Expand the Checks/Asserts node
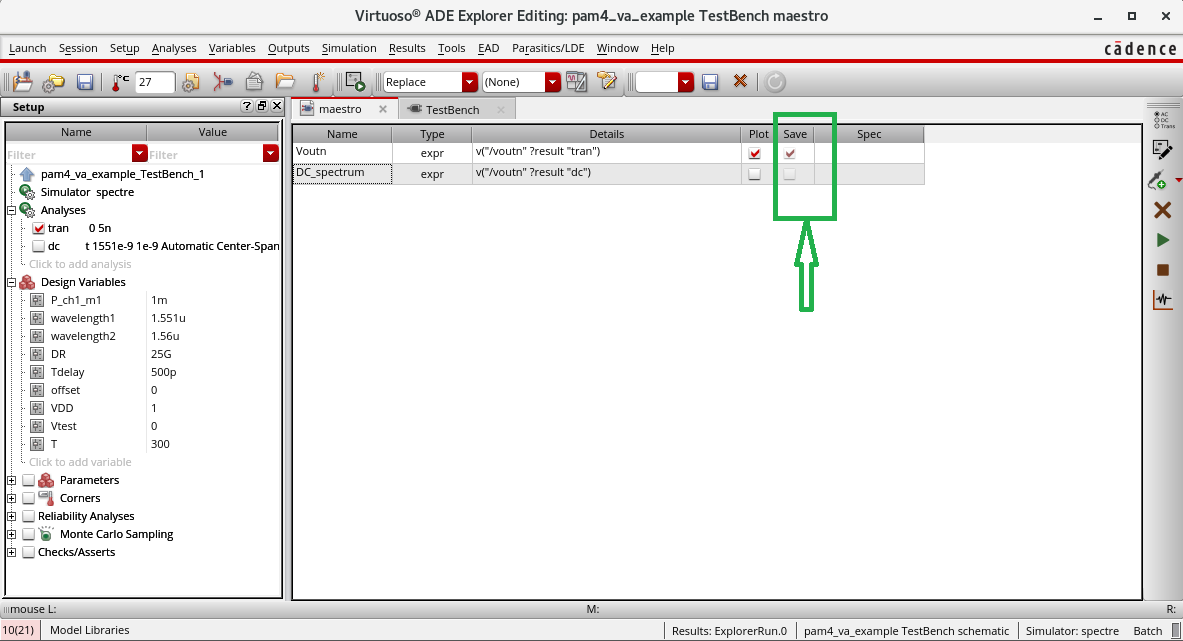Image resolution: width=1183 pixels, height=641 pixels. pos(11,553)
